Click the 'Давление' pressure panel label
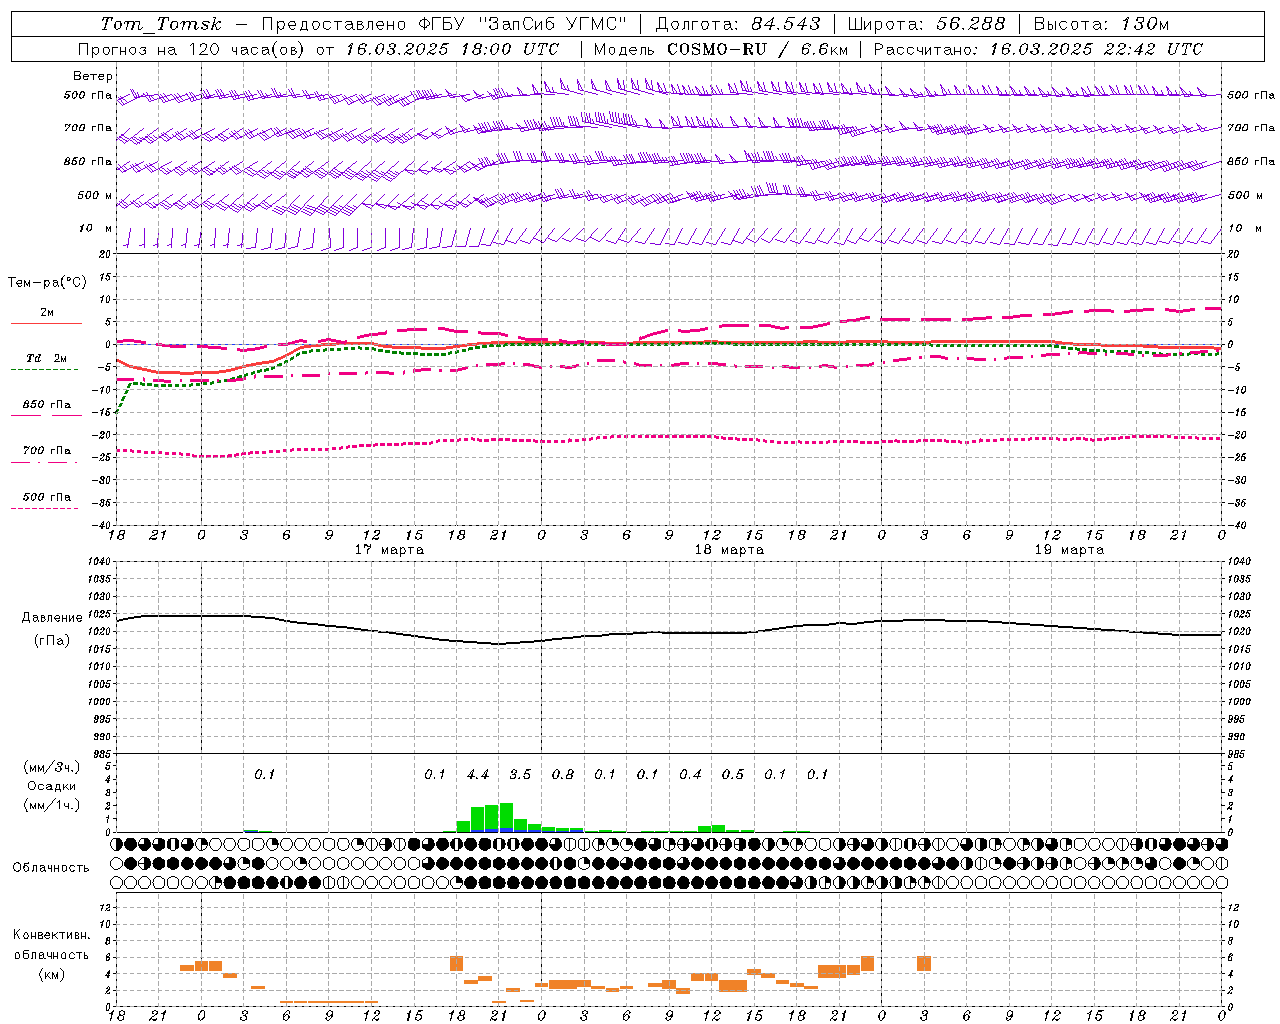The height and width of the screenshot is (1024, 1280). point(52,618)
